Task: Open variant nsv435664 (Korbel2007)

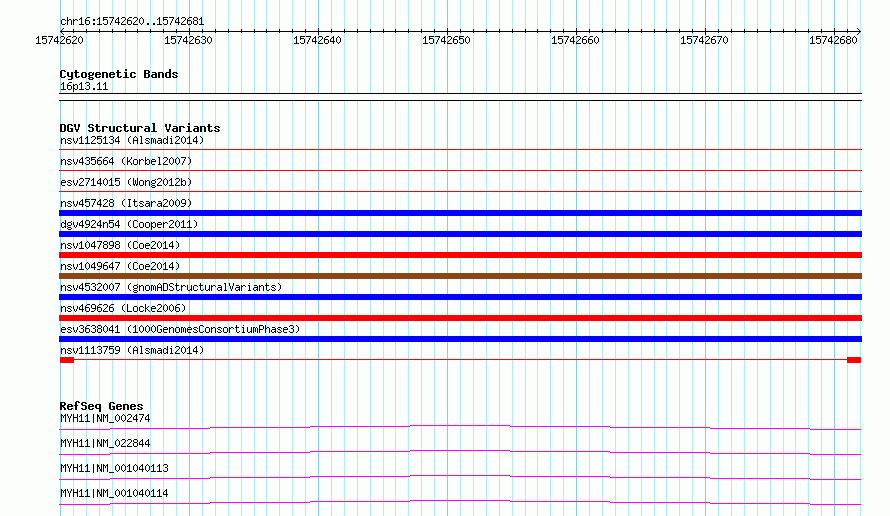Action: (126, 161)
